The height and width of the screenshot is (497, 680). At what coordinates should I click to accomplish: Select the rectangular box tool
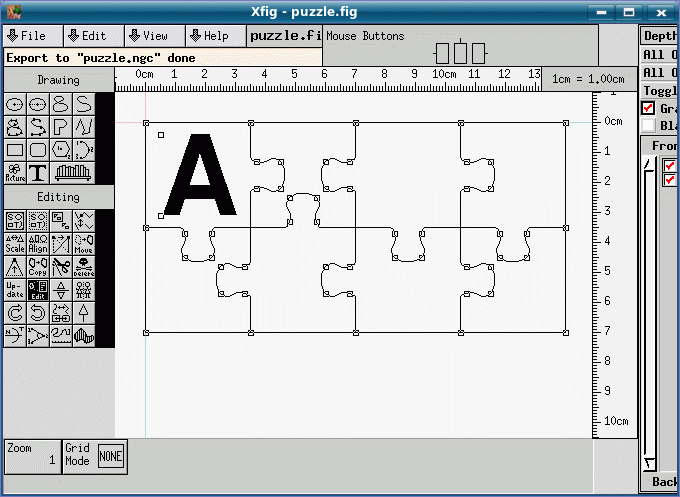[x=15, y=150]
